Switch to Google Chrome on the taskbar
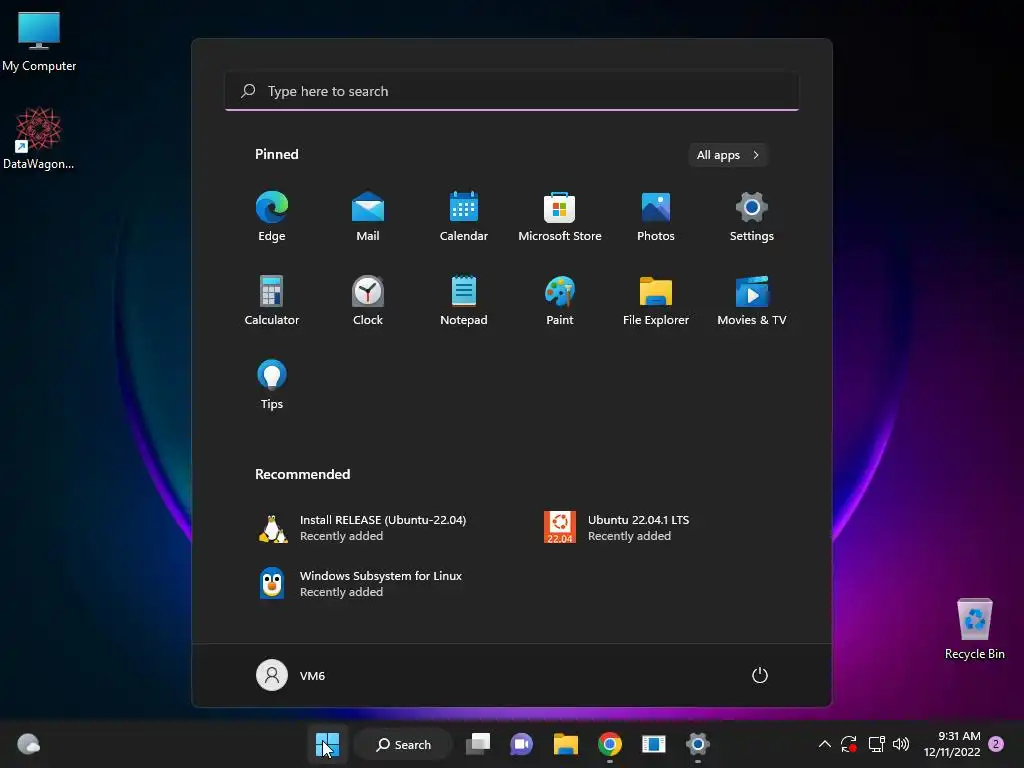Viewport: 1024px width, 768px height. [x=609, y=744]
